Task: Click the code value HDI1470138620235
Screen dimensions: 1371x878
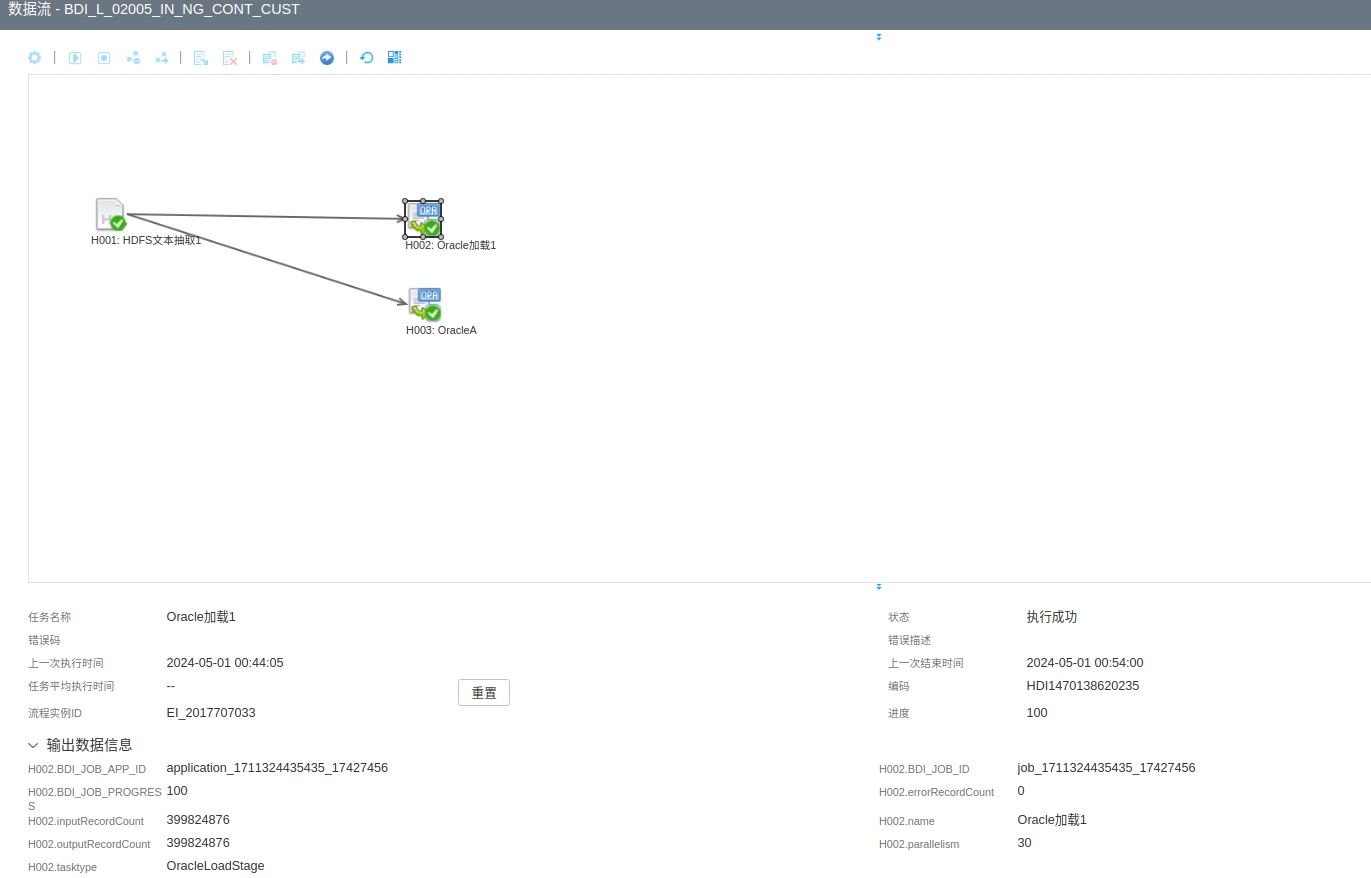Action: tap(1083, 686)
